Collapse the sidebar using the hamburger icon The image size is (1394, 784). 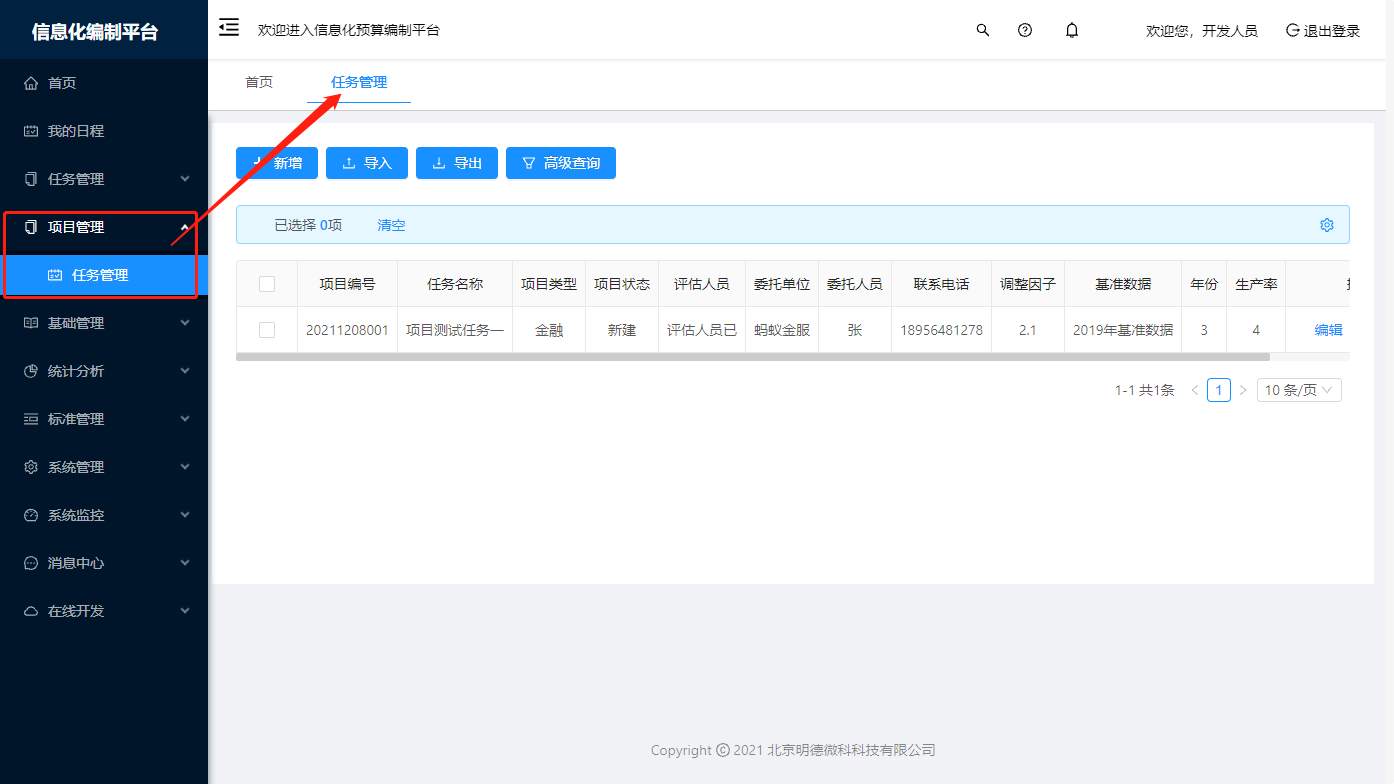click(228, 28)
